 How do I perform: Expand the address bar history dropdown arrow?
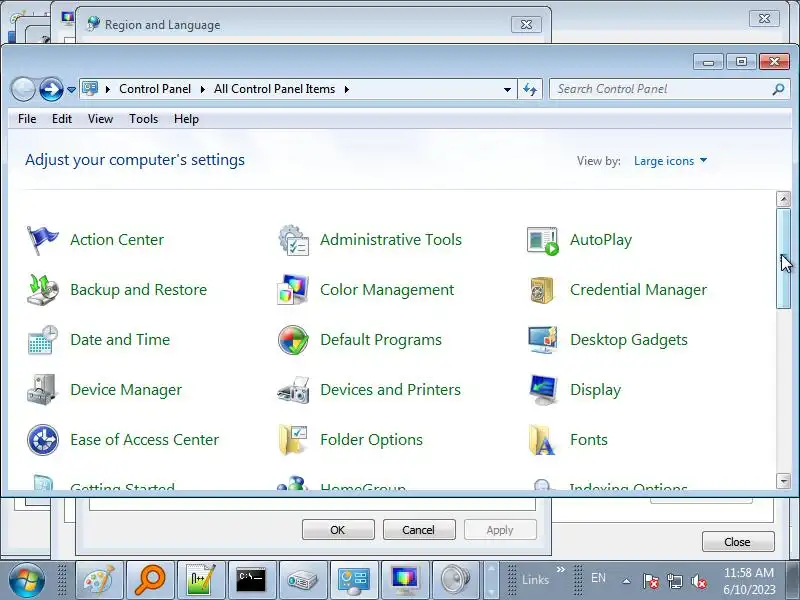coord(507,89)
